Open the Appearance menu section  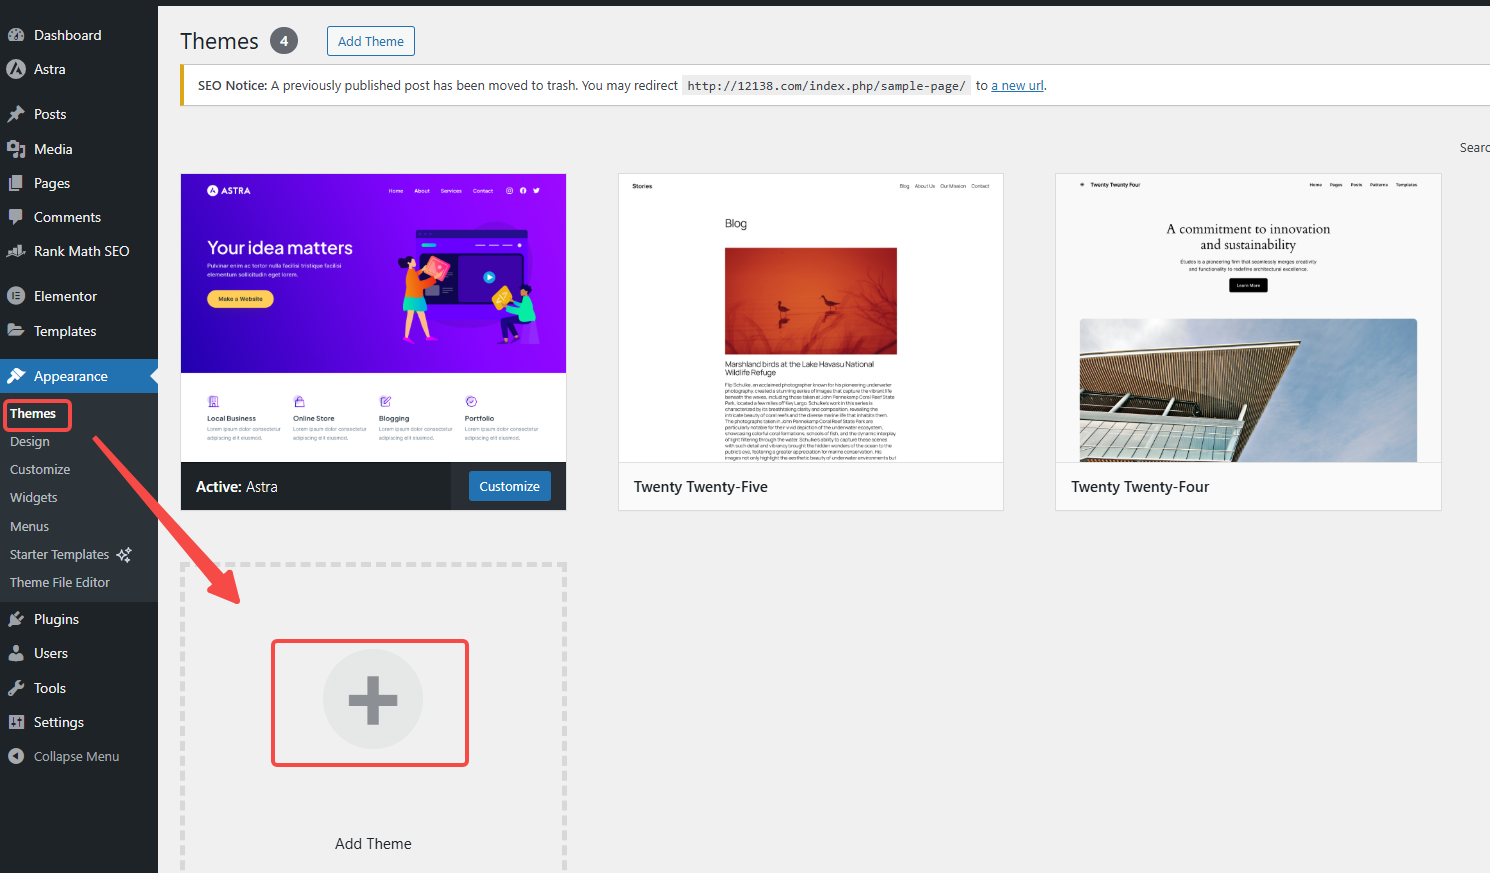(x=70, y=376)
